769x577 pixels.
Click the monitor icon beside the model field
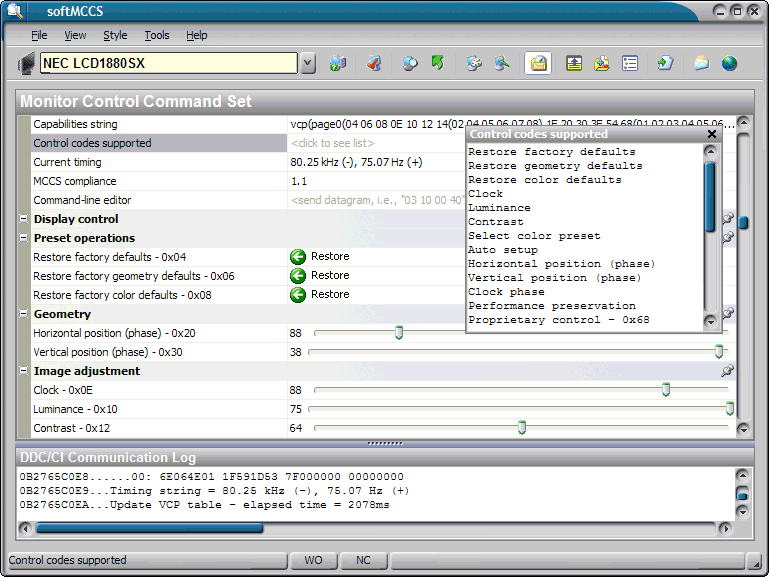coord(26,63)
